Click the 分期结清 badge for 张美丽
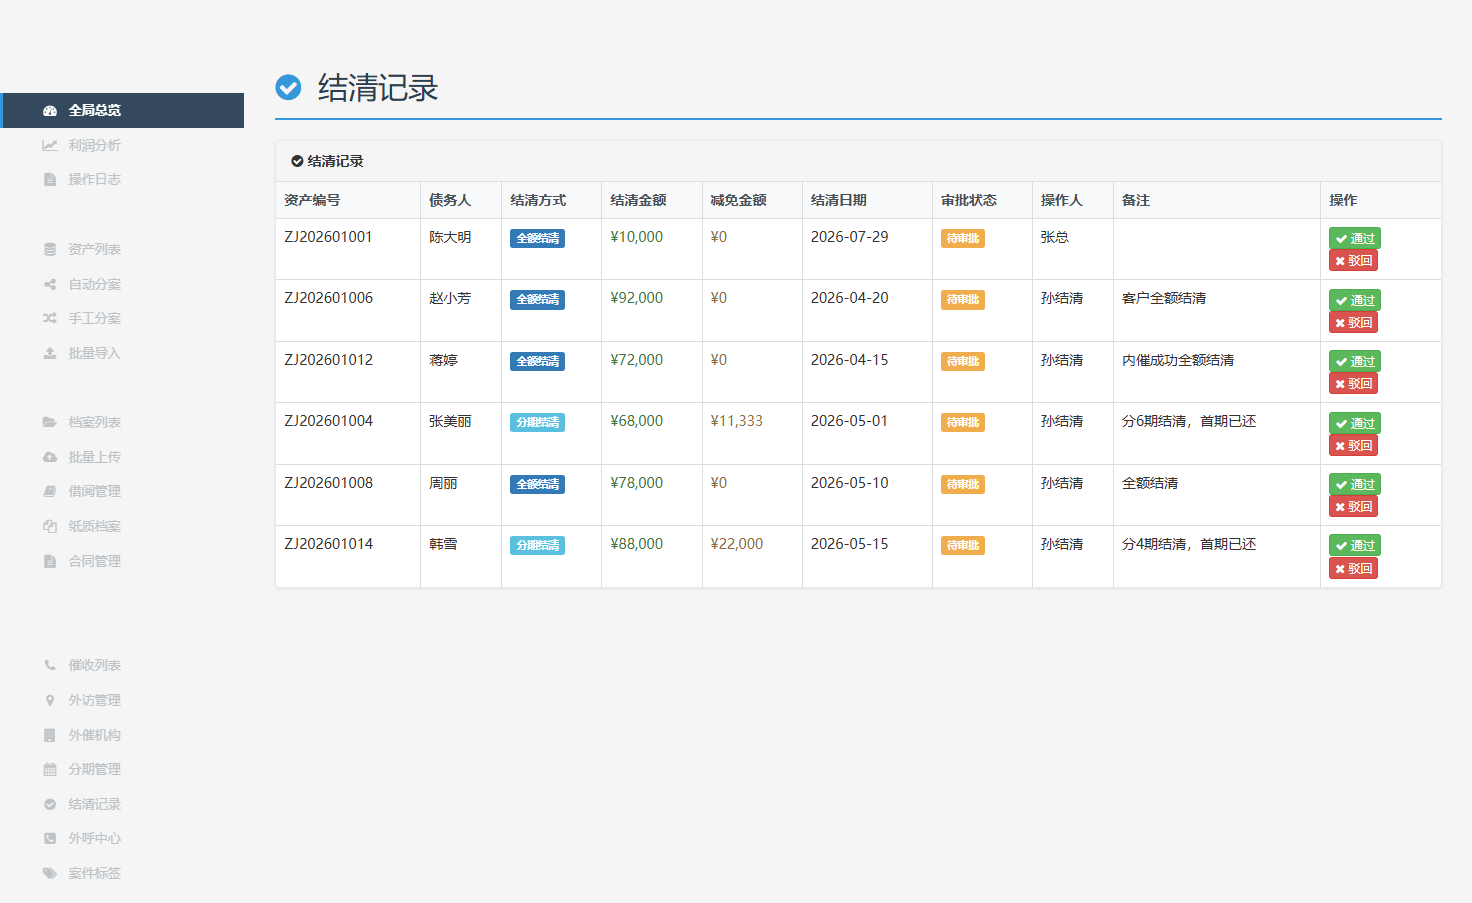Image resolution: width=1472 pixels, height=903 pixels. 538,423
